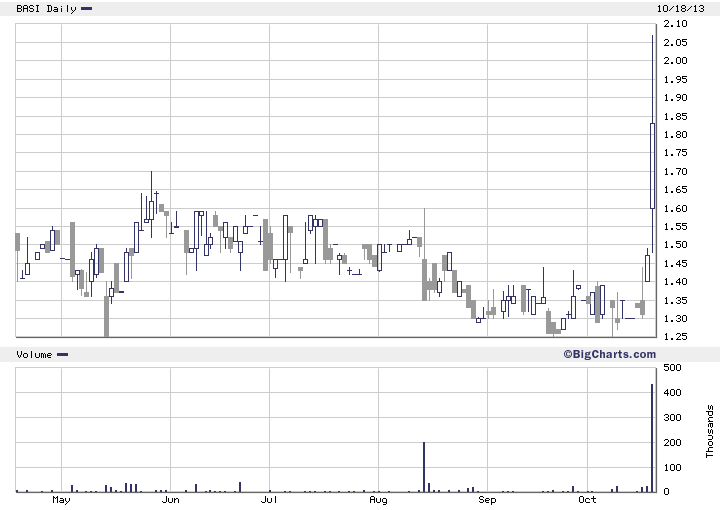Image resolution: width=720 pixels, height=510 pixels.
Task: Click the 100 volume axis label
Action: tap(673, 467)
